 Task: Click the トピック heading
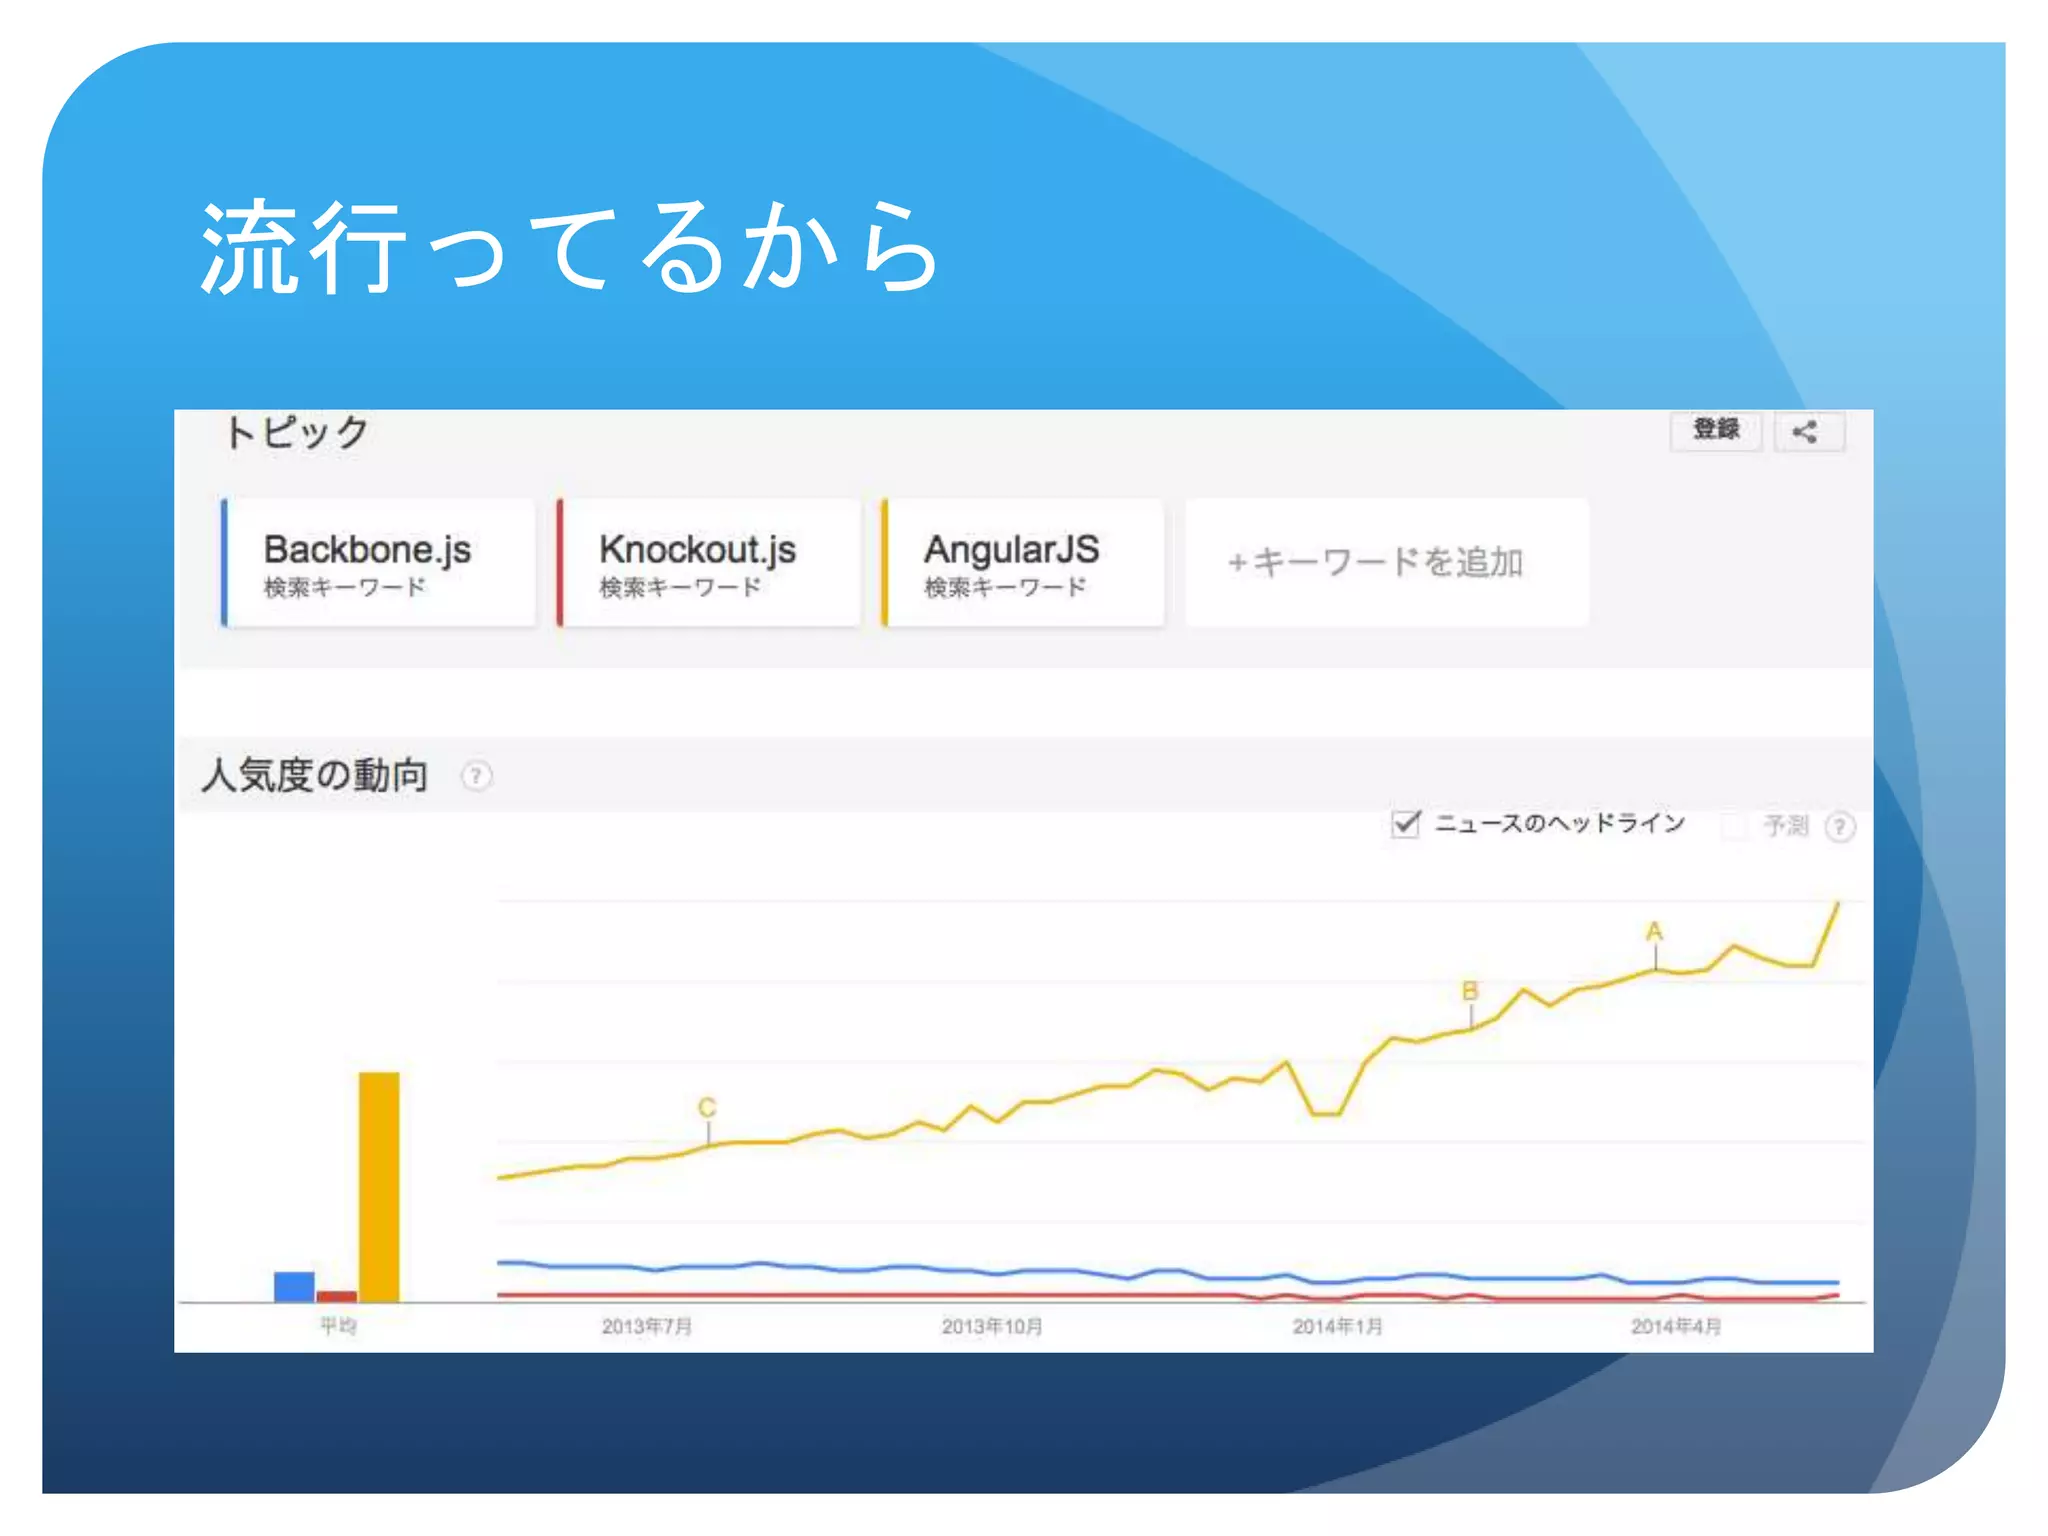[x=296, y=432]
